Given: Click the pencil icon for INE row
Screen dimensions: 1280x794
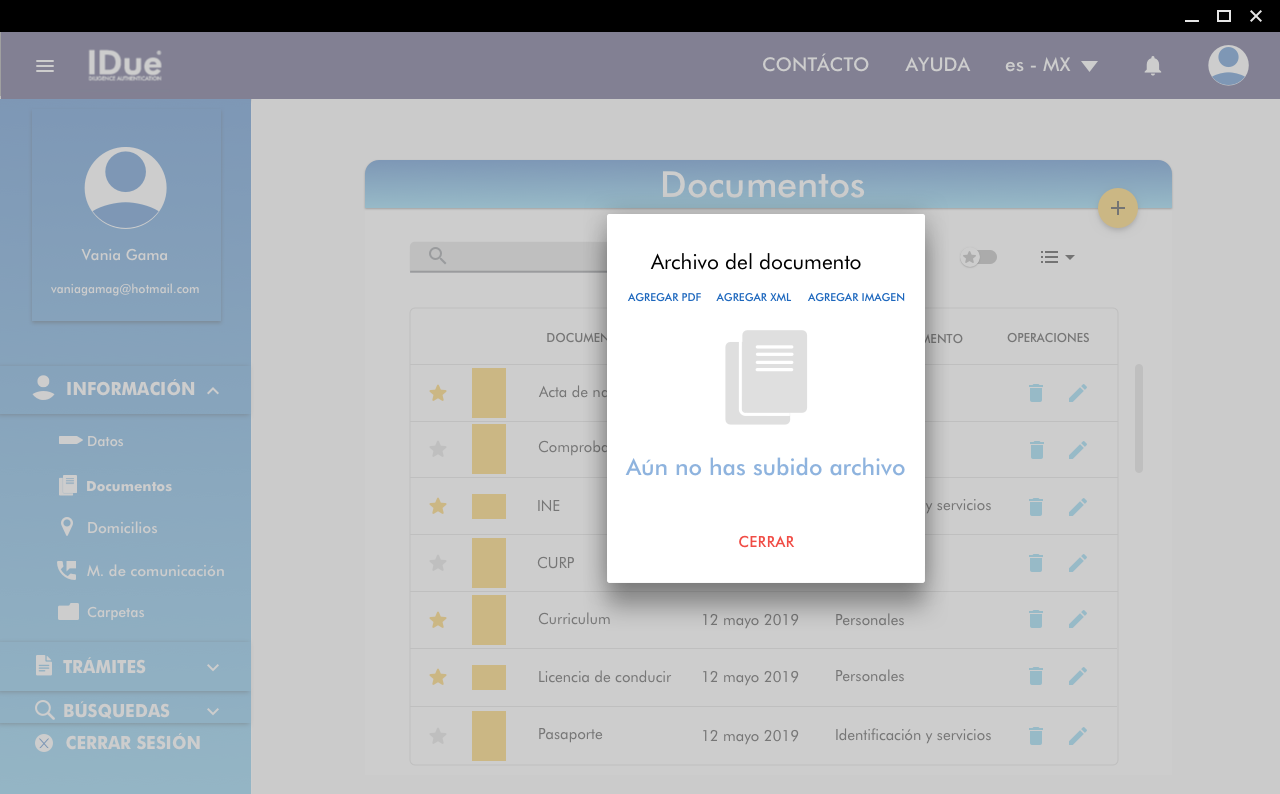Looking at the screenshot, I should (x=1077, y=507).
